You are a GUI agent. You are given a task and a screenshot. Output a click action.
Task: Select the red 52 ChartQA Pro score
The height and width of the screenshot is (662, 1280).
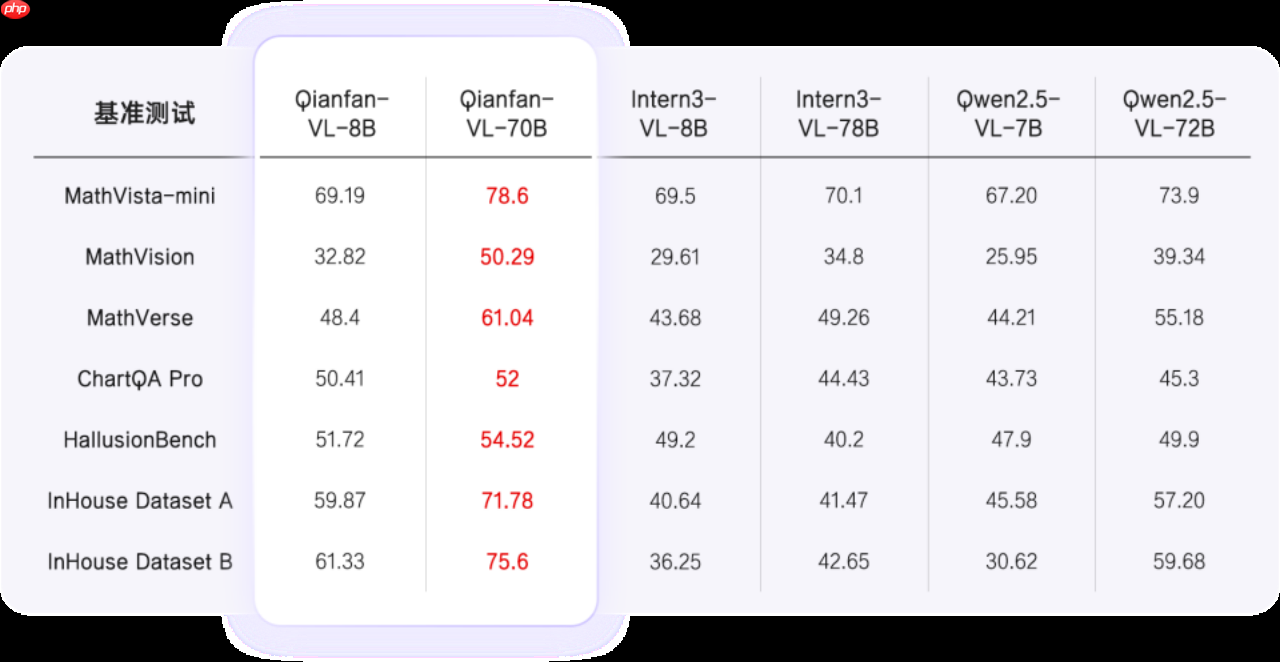[507, 379]
